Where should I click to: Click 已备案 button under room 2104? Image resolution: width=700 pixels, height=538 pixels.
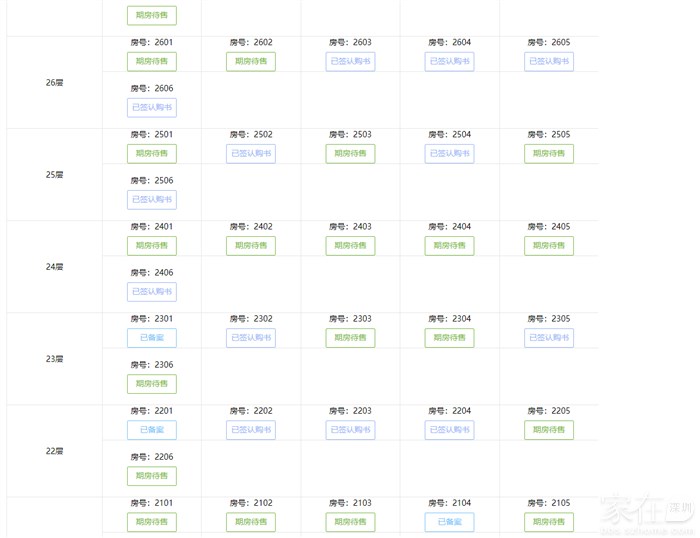point(450,522)
